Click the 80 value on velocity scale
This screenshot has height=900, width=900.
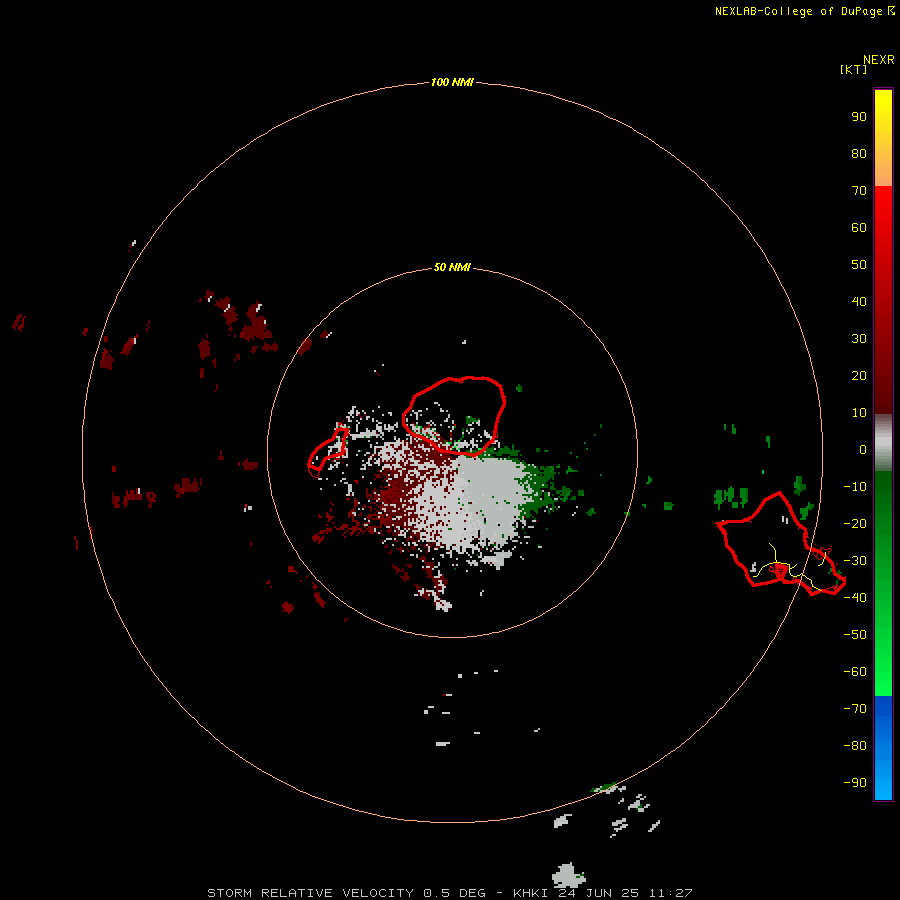859,153
